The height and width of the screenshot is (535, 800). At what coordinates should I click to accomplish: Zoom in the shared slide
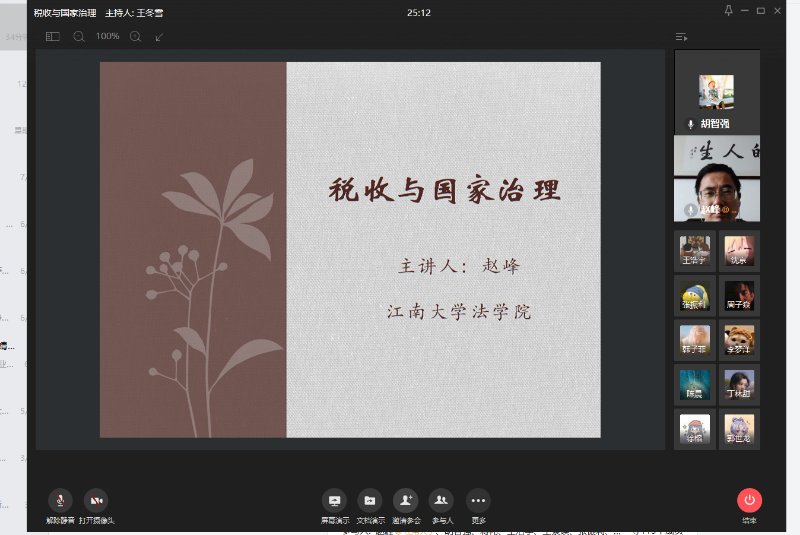coord(136,37)
